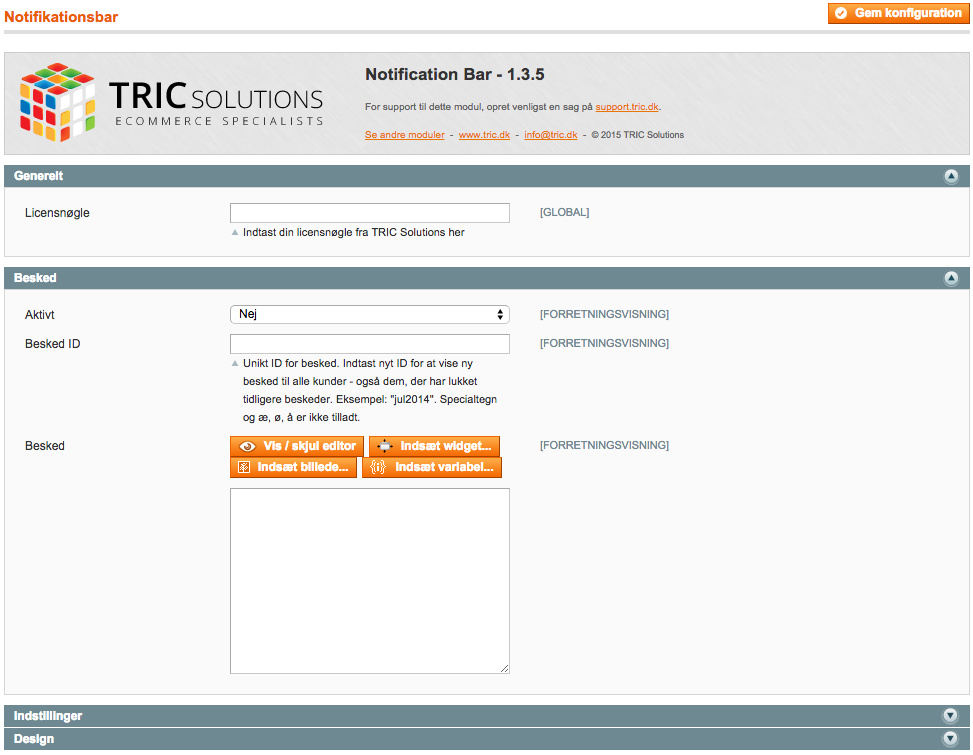Image resolution: width=973 pixels, height=755 pixels.
Task: Click the info@tric.dk email link
Action: pos(551,135)
